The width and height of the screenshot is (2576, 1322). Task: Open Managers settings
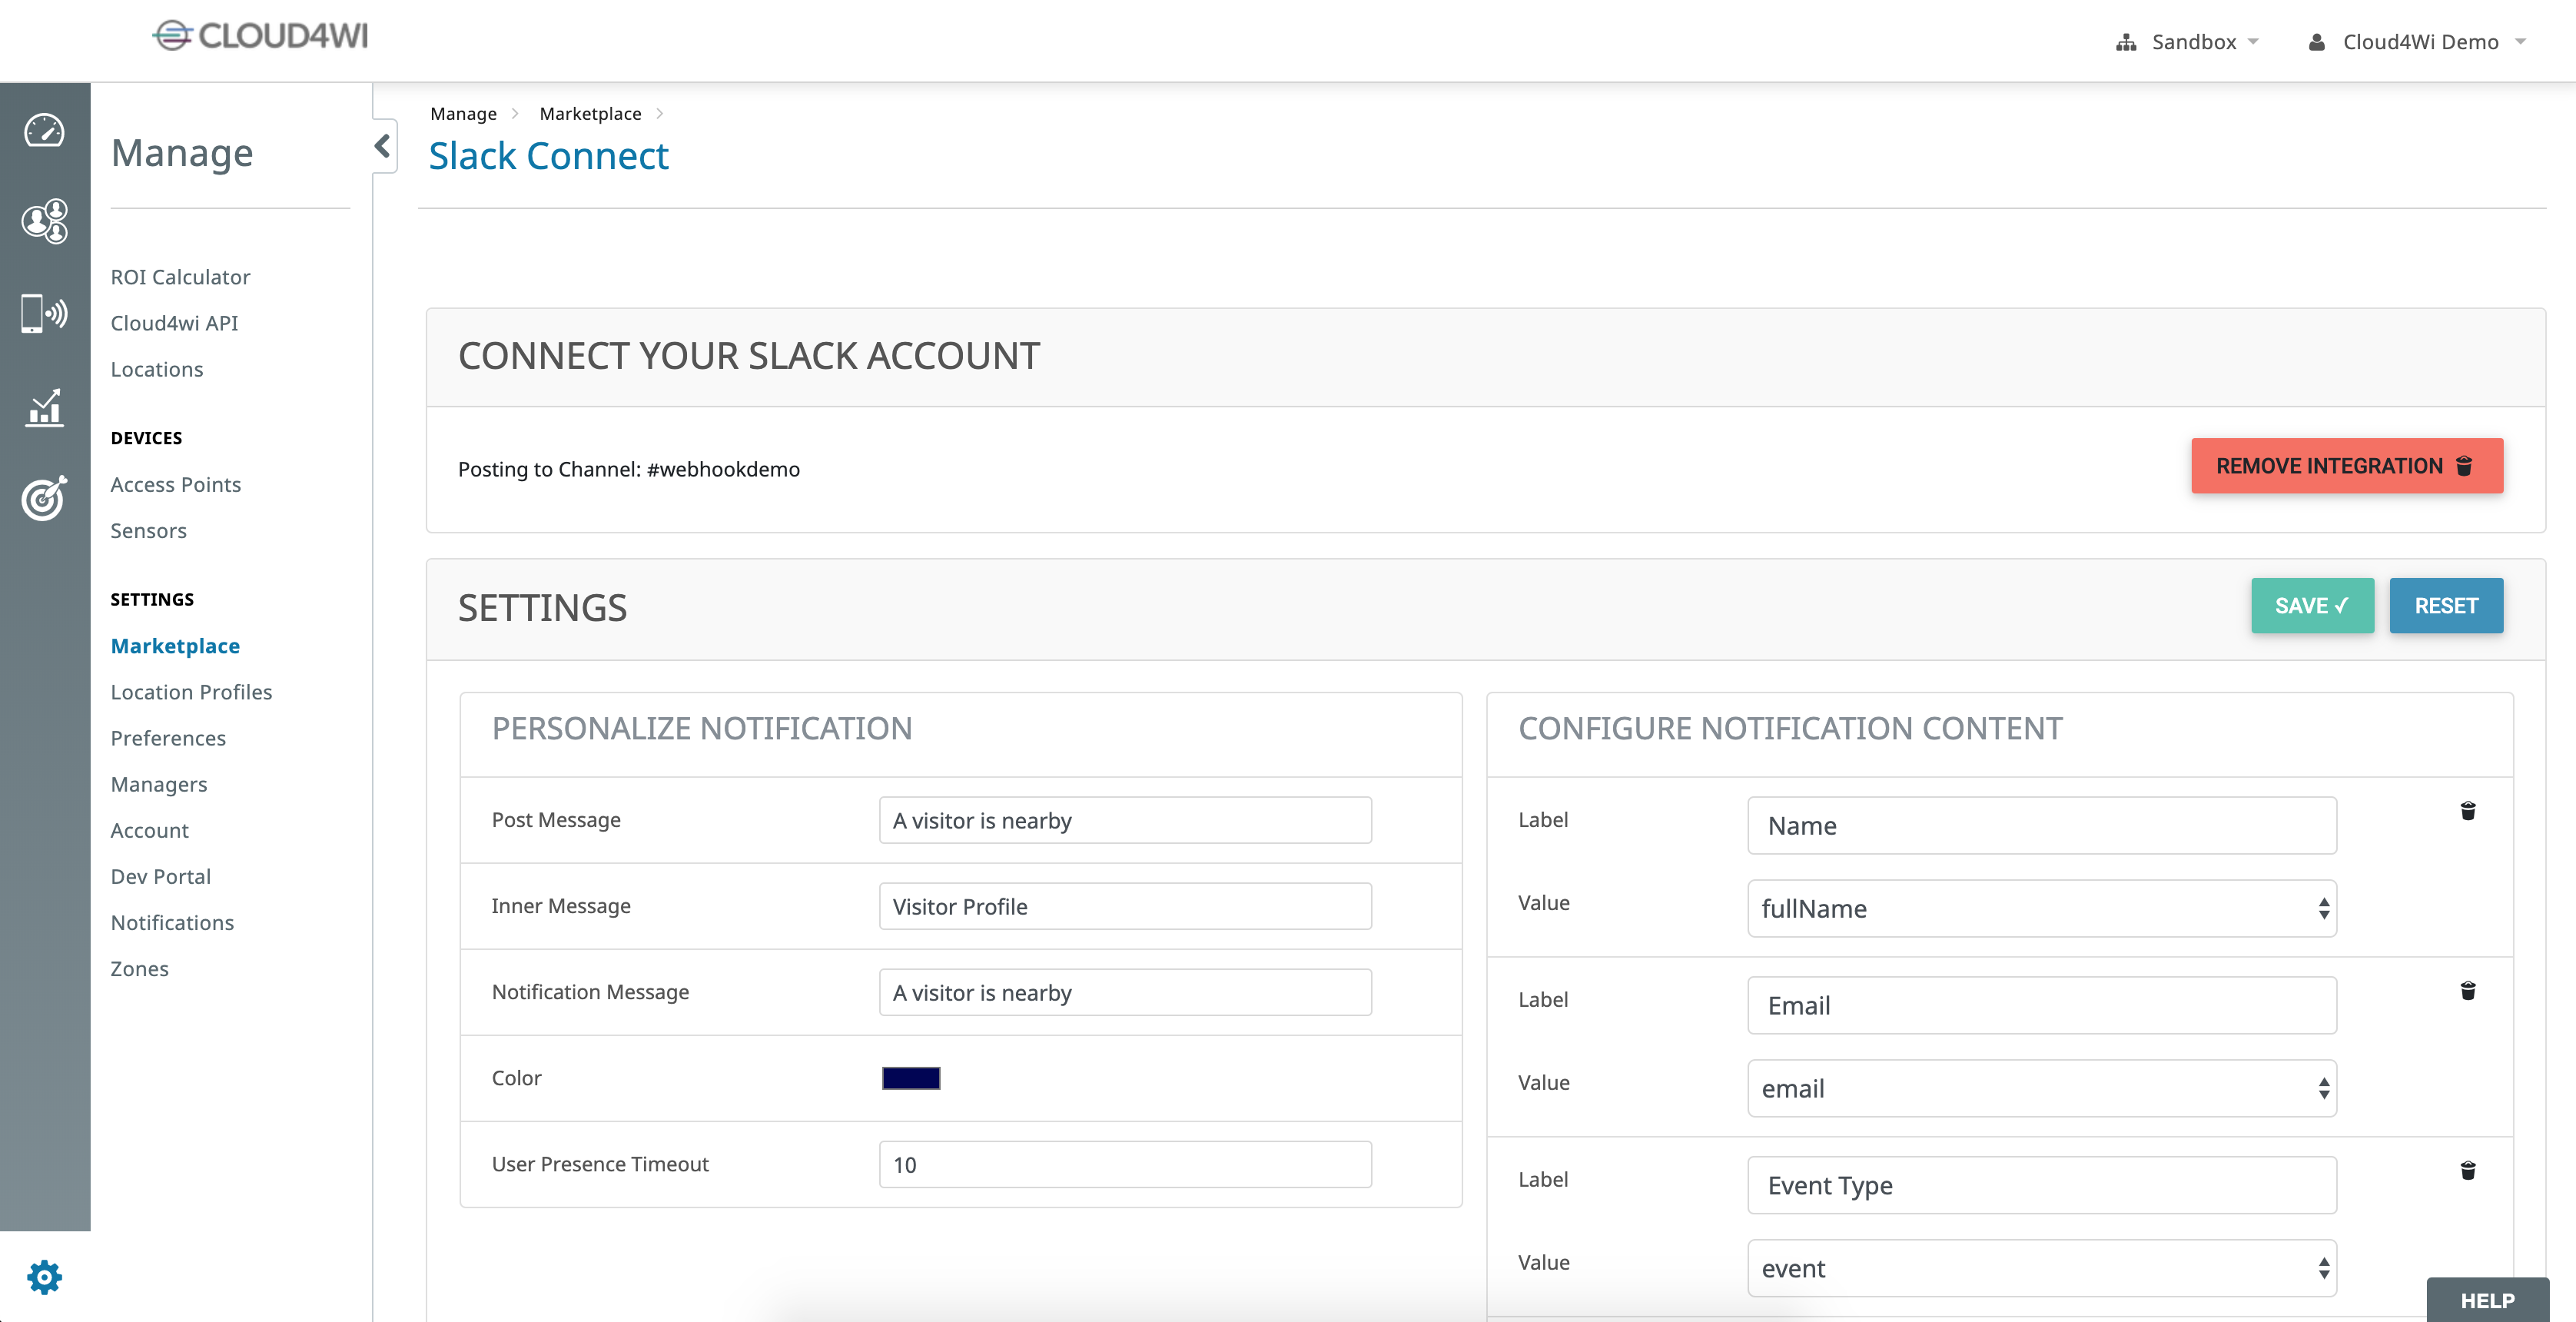[x=159, y=784]
